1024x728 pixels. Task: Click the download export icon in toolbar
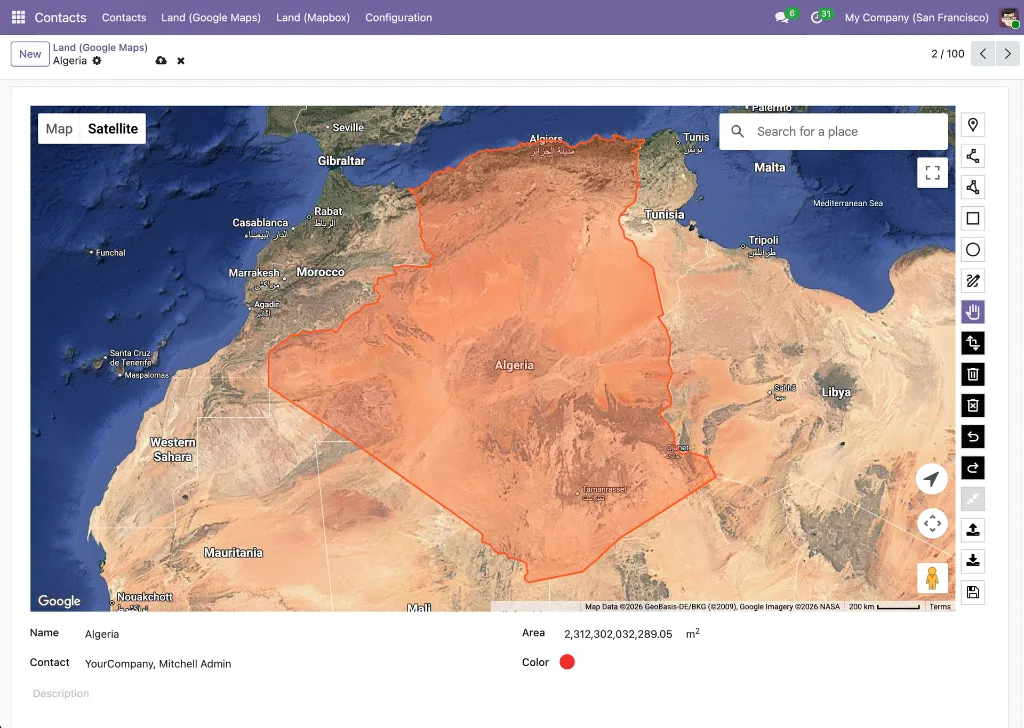(x=972, y=561)
